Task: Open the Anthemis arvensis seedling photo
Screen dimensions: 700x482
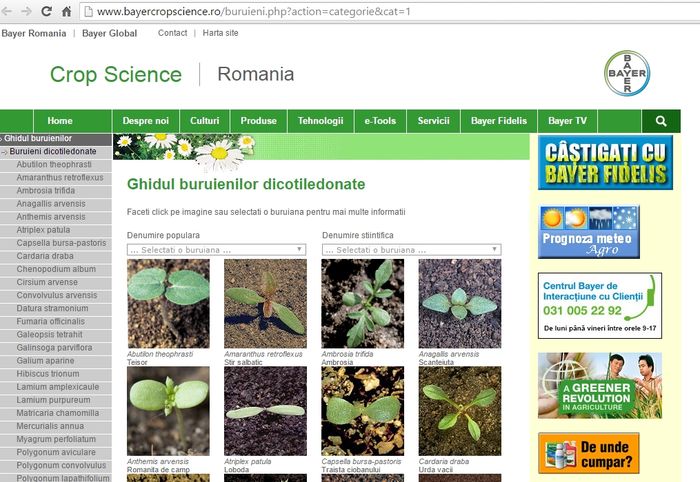Action: (x=168, y=411)
